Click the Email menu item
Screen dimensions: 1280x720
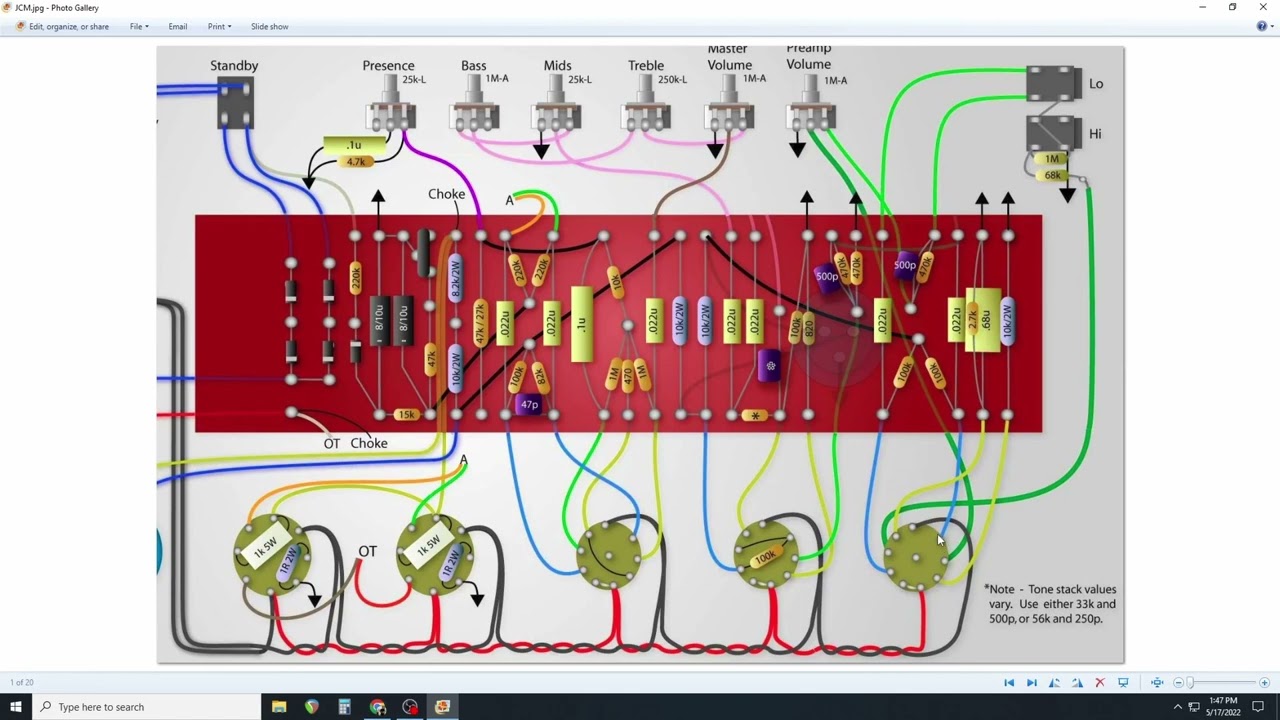coord(178,27)
